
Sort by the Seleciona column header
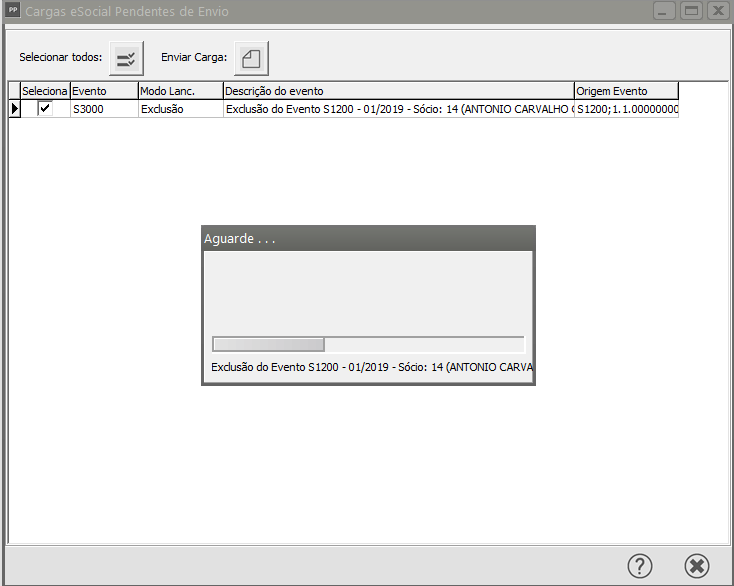click(x=45, y=91)
